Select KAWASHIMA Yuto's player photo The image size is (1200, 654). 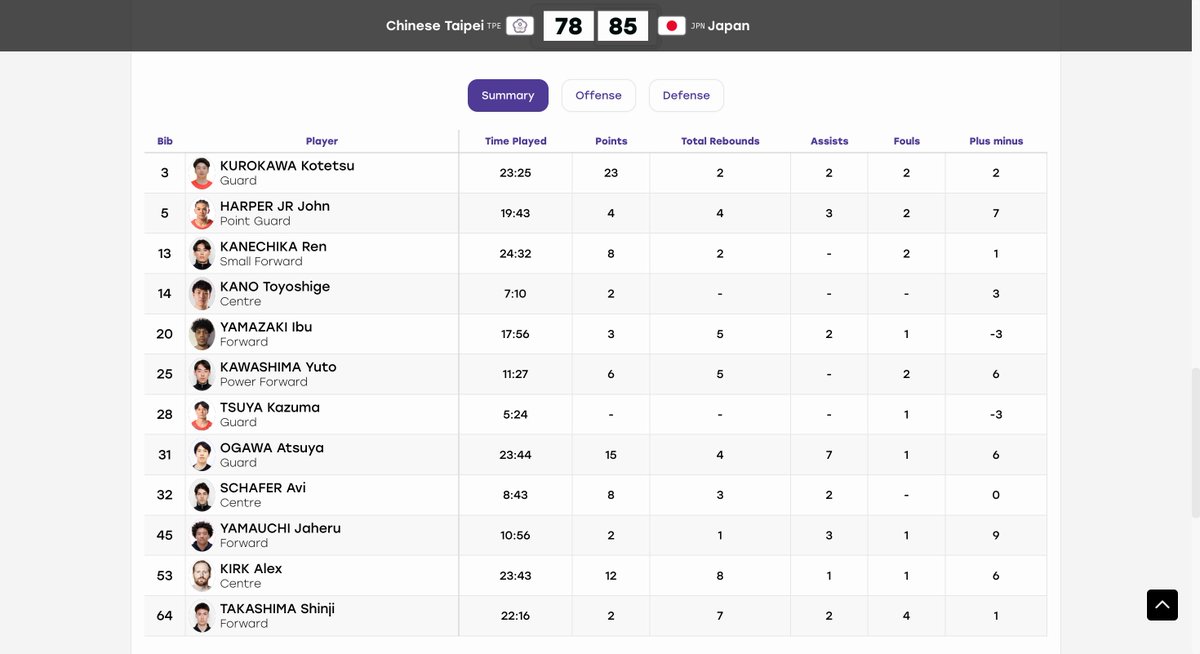[x=202, y=374]
